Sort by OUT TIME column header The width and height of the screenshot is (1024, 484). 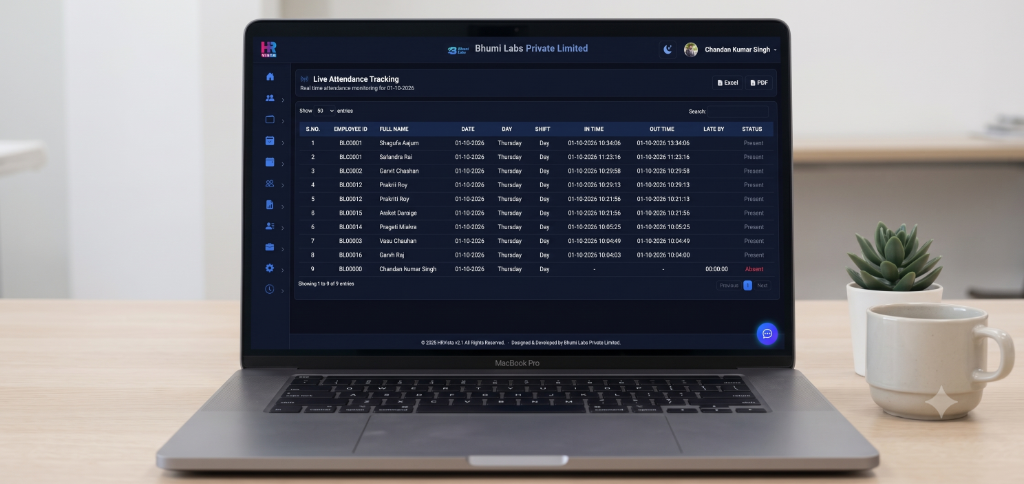(662, 129)
